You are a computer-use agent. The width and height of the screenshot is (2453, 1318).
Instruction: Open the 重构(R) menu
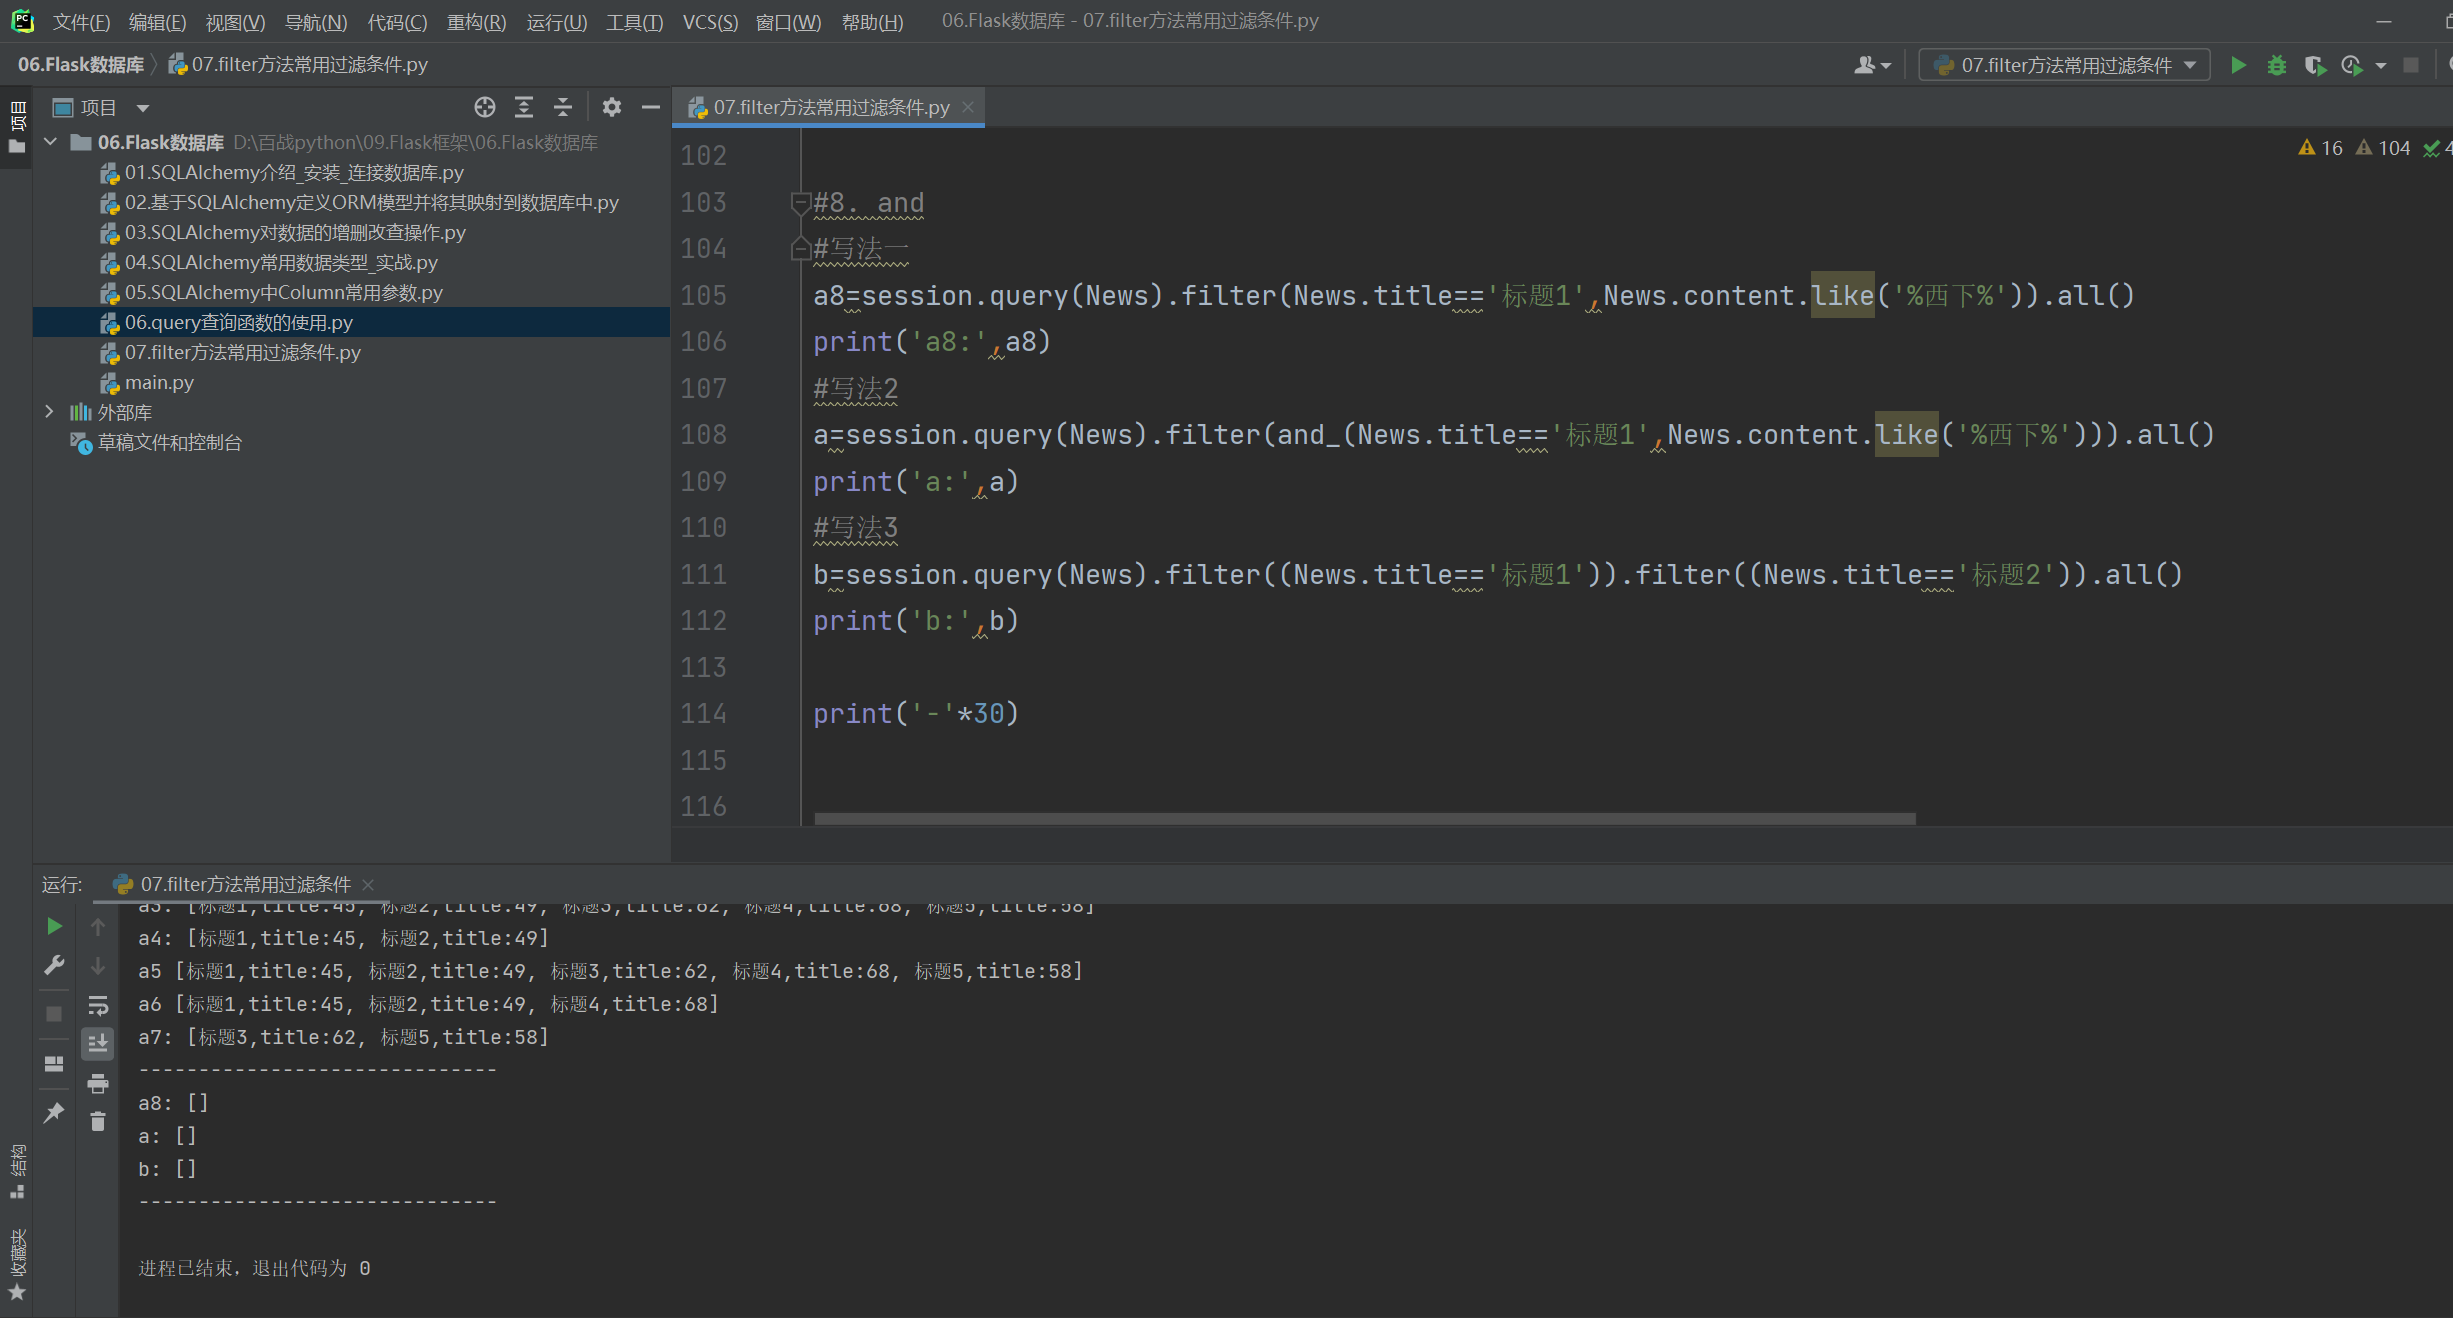pyautogui.click(x=476, y=22)
